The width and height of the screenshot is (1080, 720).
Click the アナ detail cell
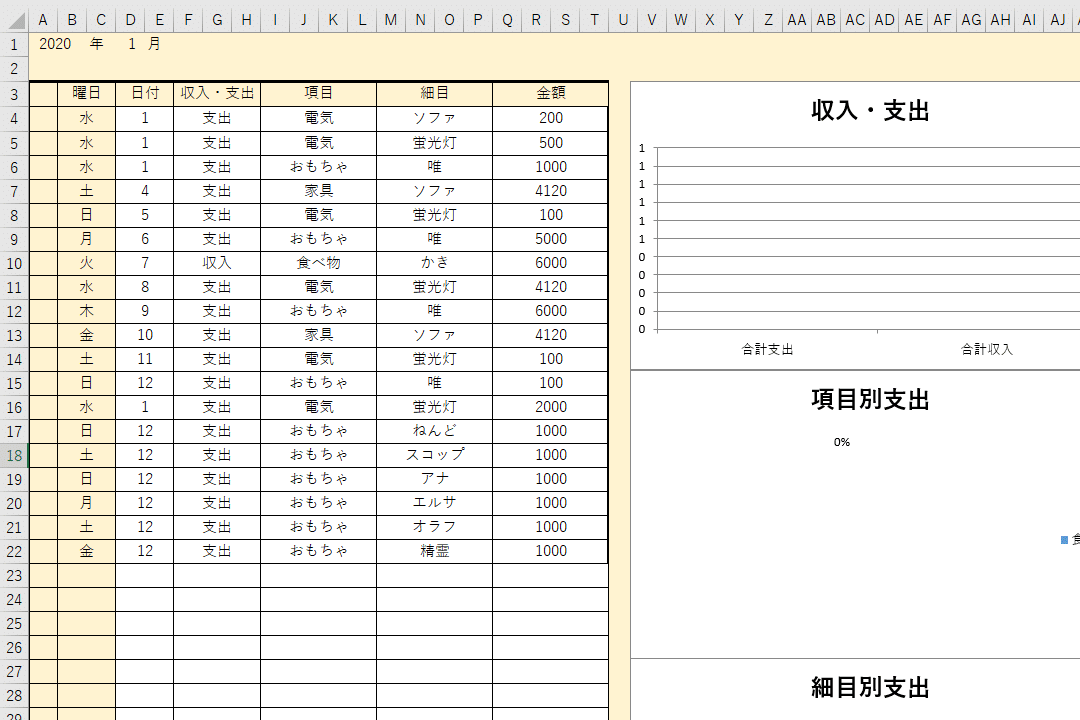pyautogui.click(x=435, y=480)
